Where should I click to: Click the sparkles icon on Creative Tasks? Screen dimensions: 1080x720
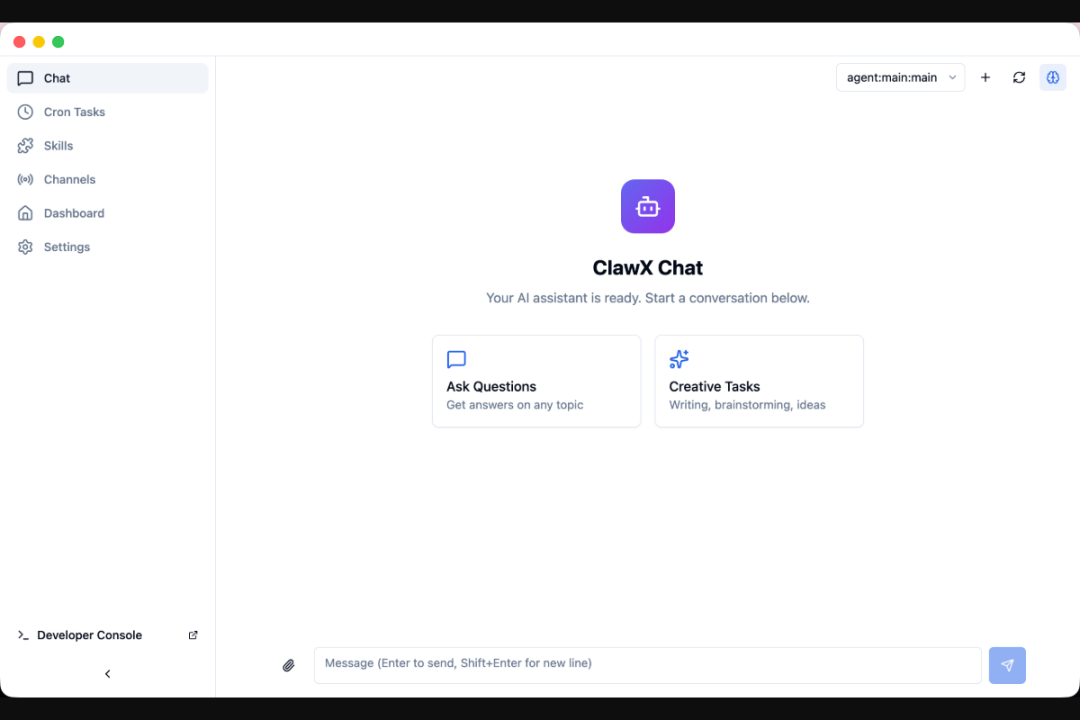679,359
